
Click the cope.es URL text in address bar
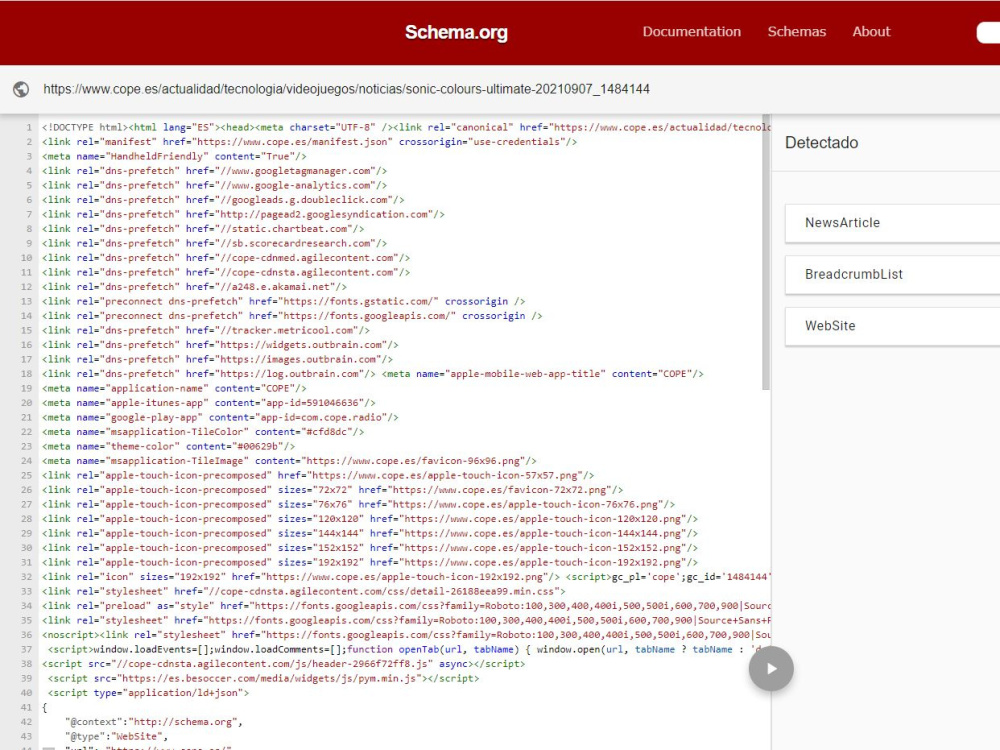point(346,89)
